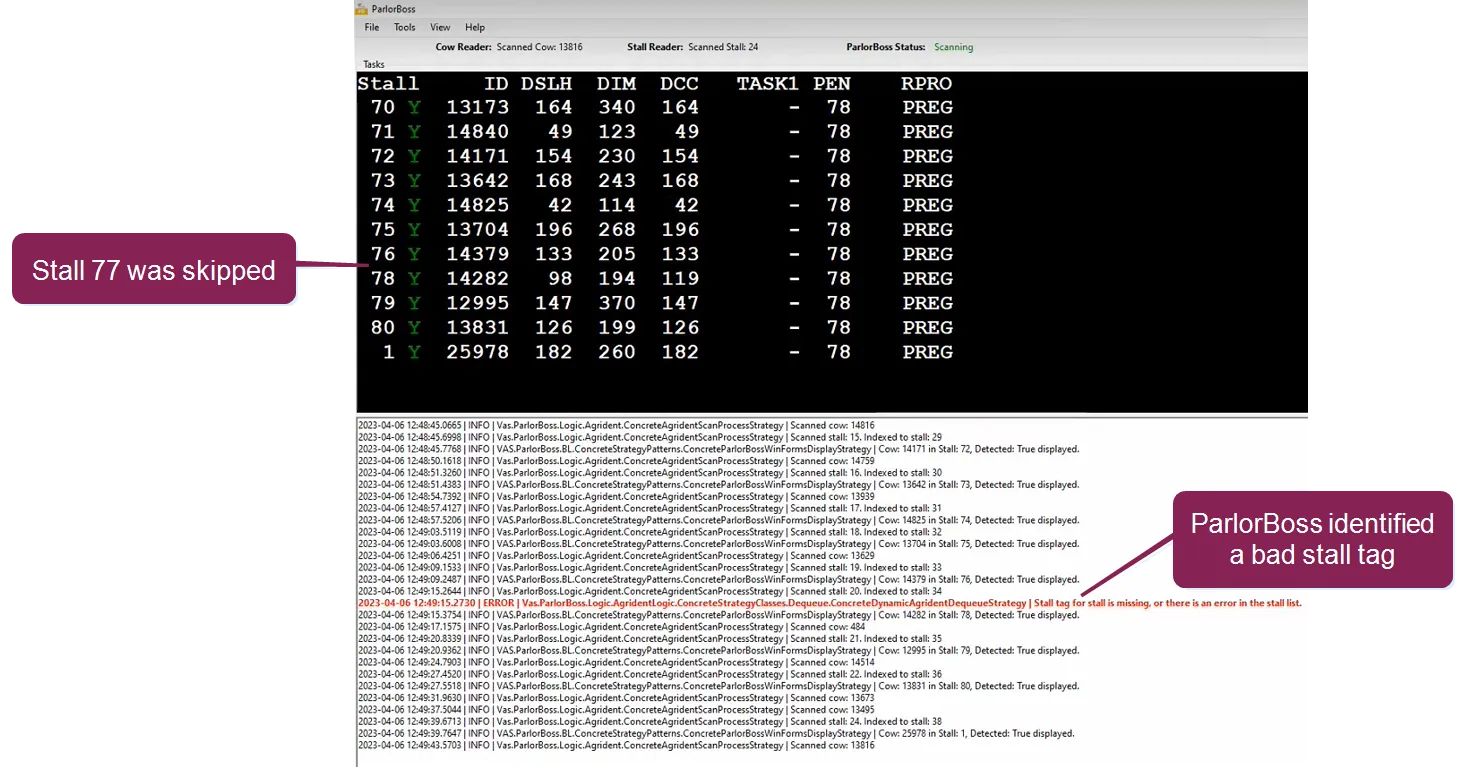Screen dimensions: 1470x767
Task: Click the green 'Scanning' ParlorBoss status
Action: pos(953,47)
